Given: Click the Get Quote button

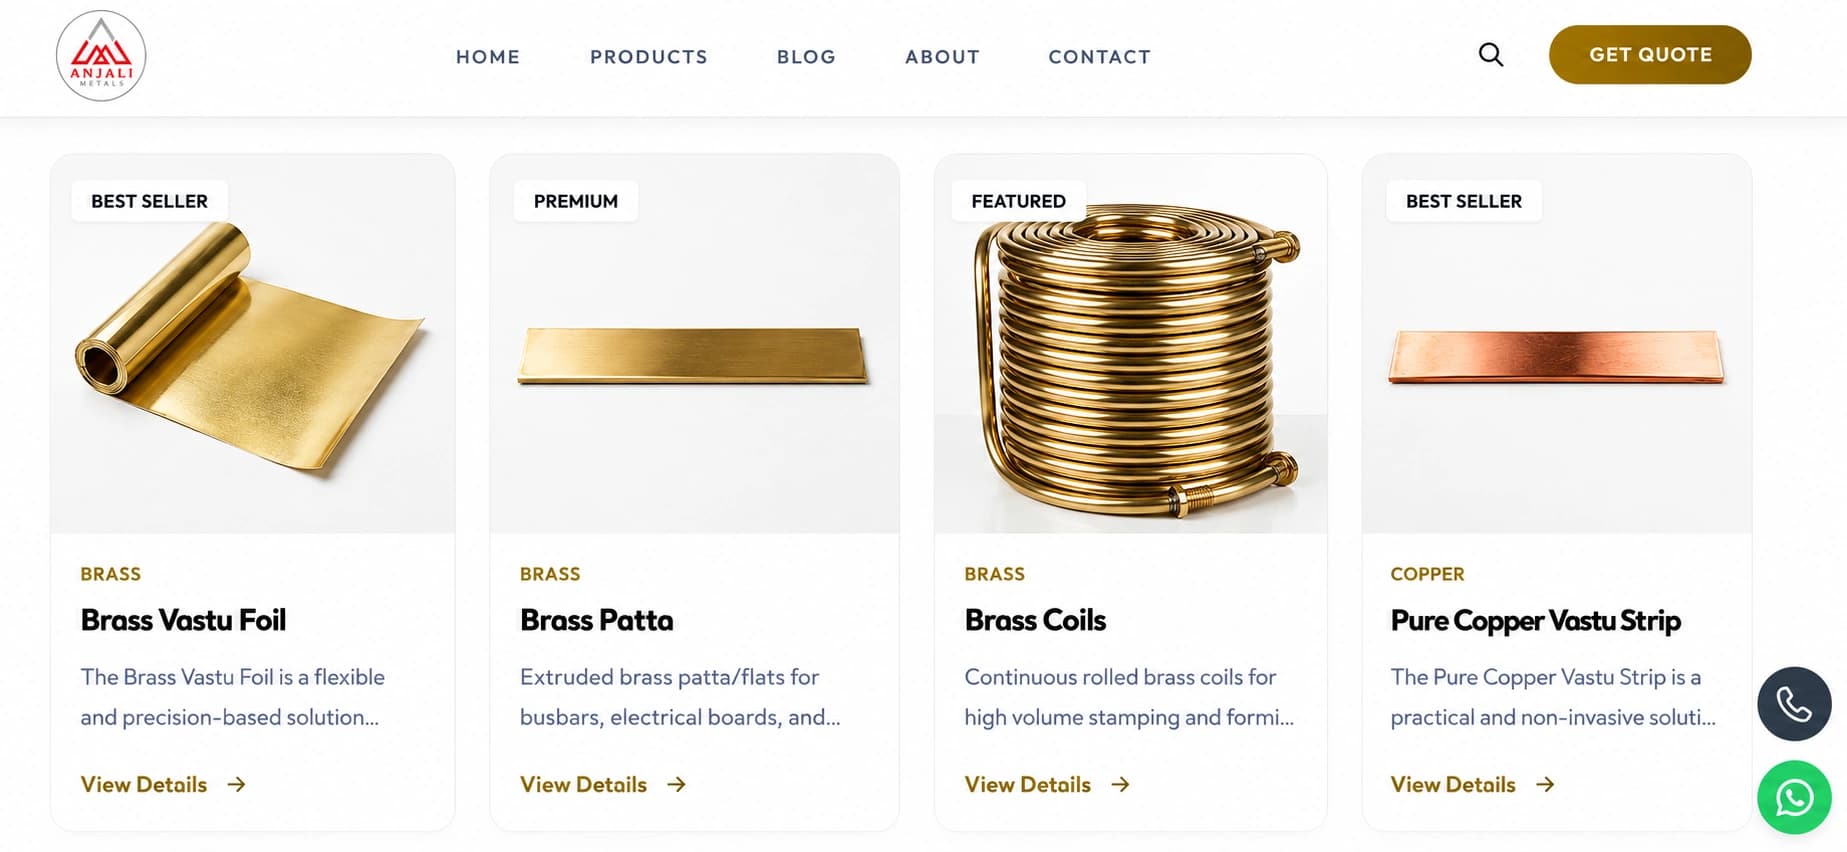Looking at the screenshot, I should (1650, 55).
